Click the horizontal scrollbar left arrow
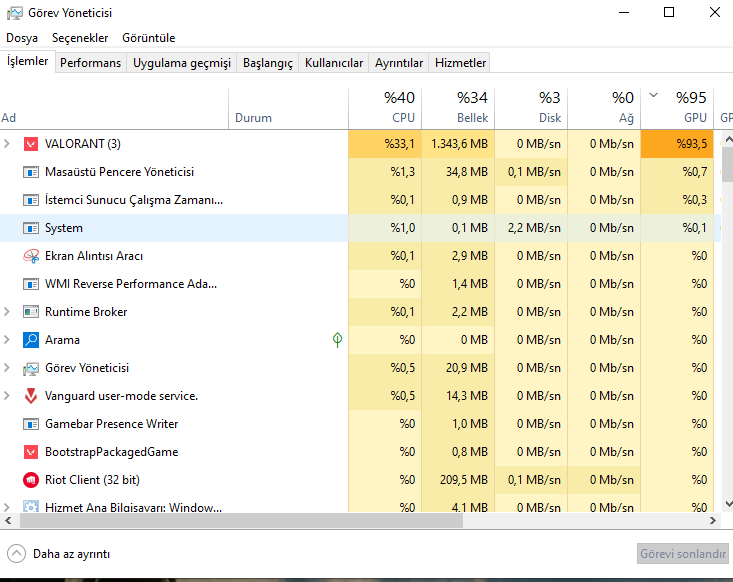This screenshot has height=582, width=733. pos(8,520)
